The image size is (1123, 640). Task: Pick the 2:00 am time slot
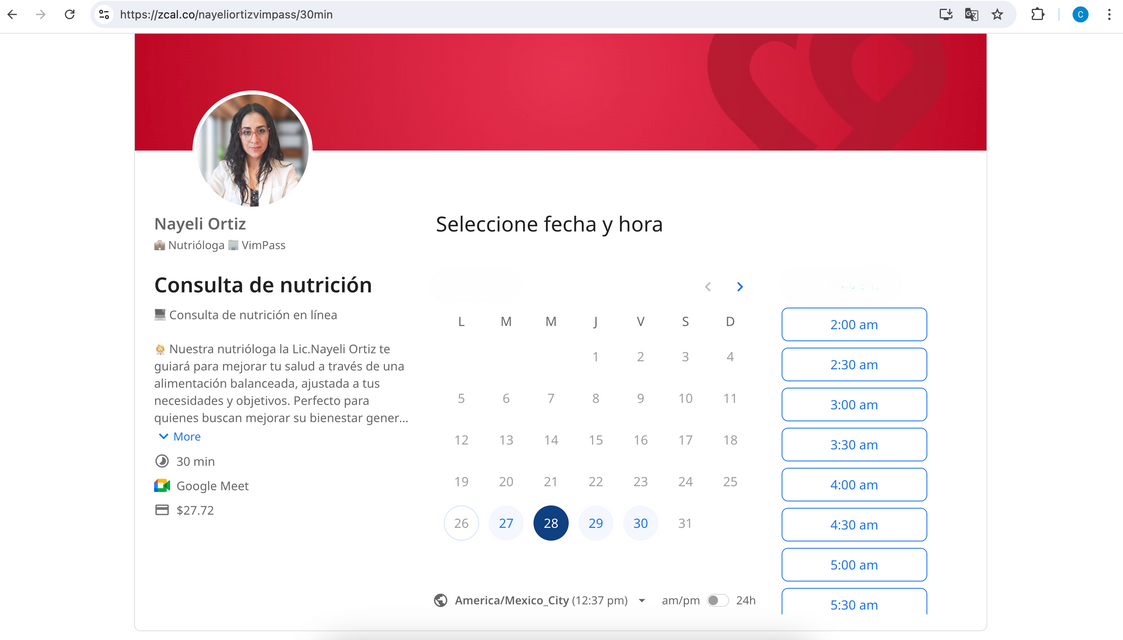point(854,325)
